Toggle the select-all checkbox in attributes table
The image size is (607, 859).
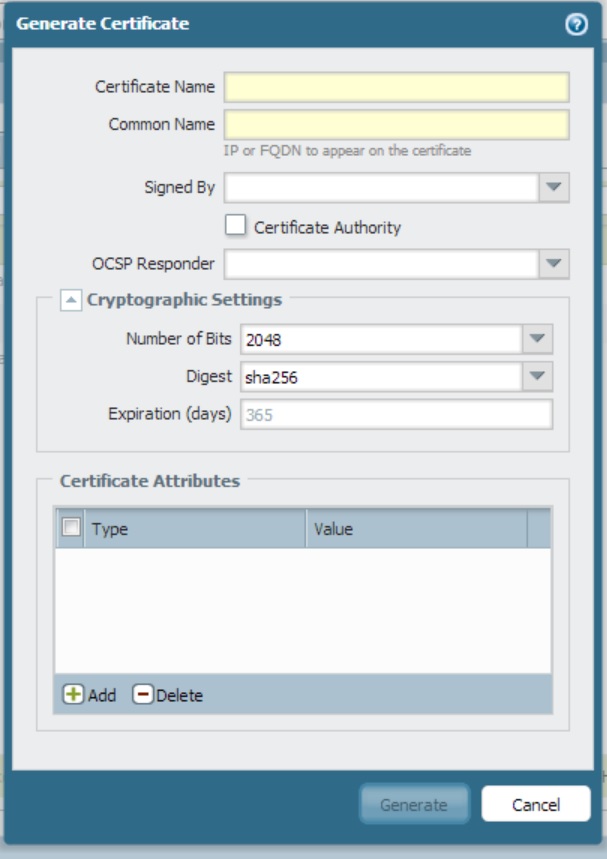[71, 529]
